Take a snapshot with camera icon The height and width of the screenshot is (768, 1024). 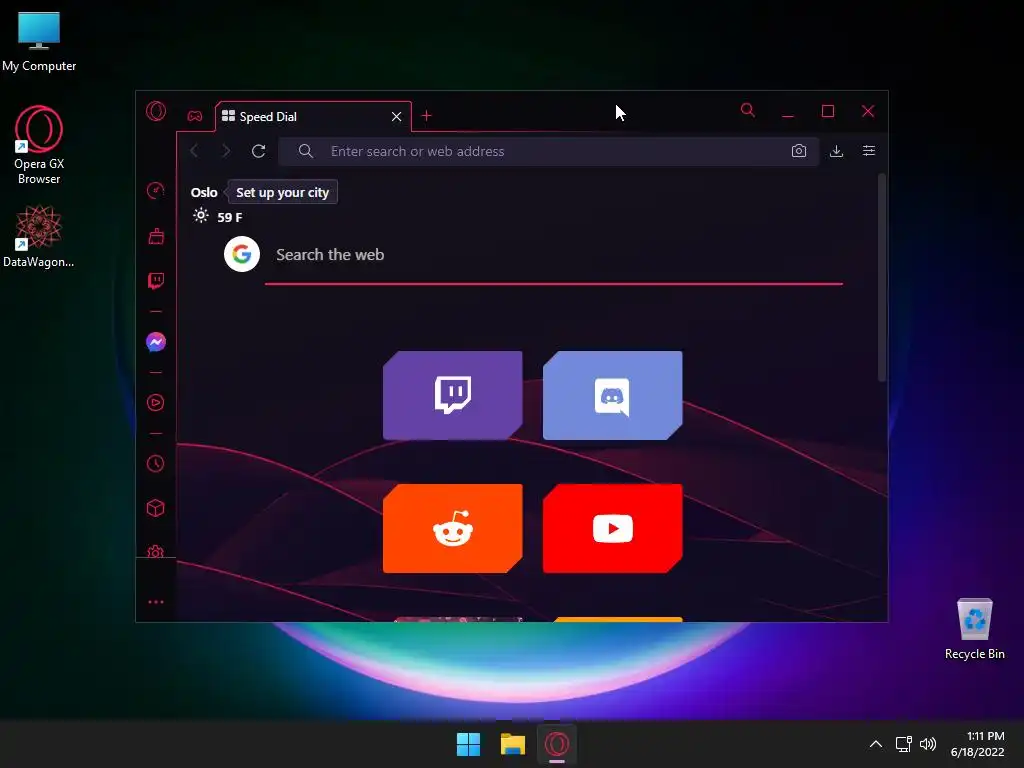(799, 151)
